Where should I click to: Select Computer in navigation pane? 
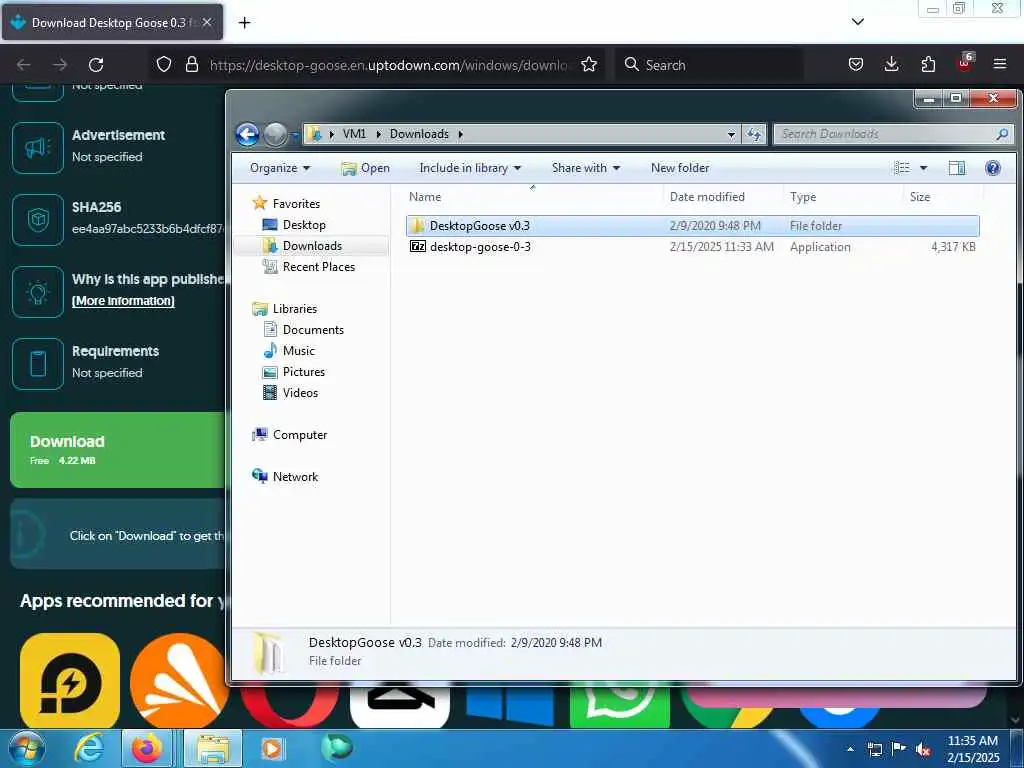(x=300, y=435)
